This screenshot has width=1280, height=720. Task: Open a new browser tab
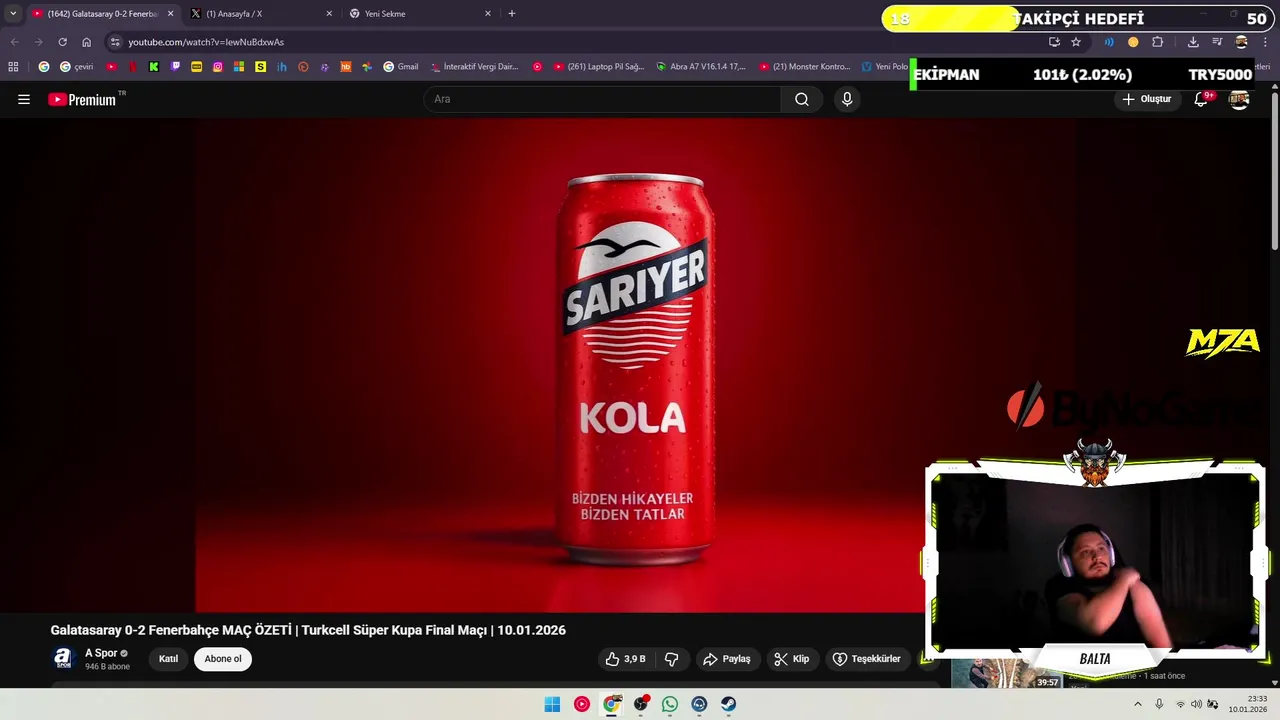pos(512,14)
